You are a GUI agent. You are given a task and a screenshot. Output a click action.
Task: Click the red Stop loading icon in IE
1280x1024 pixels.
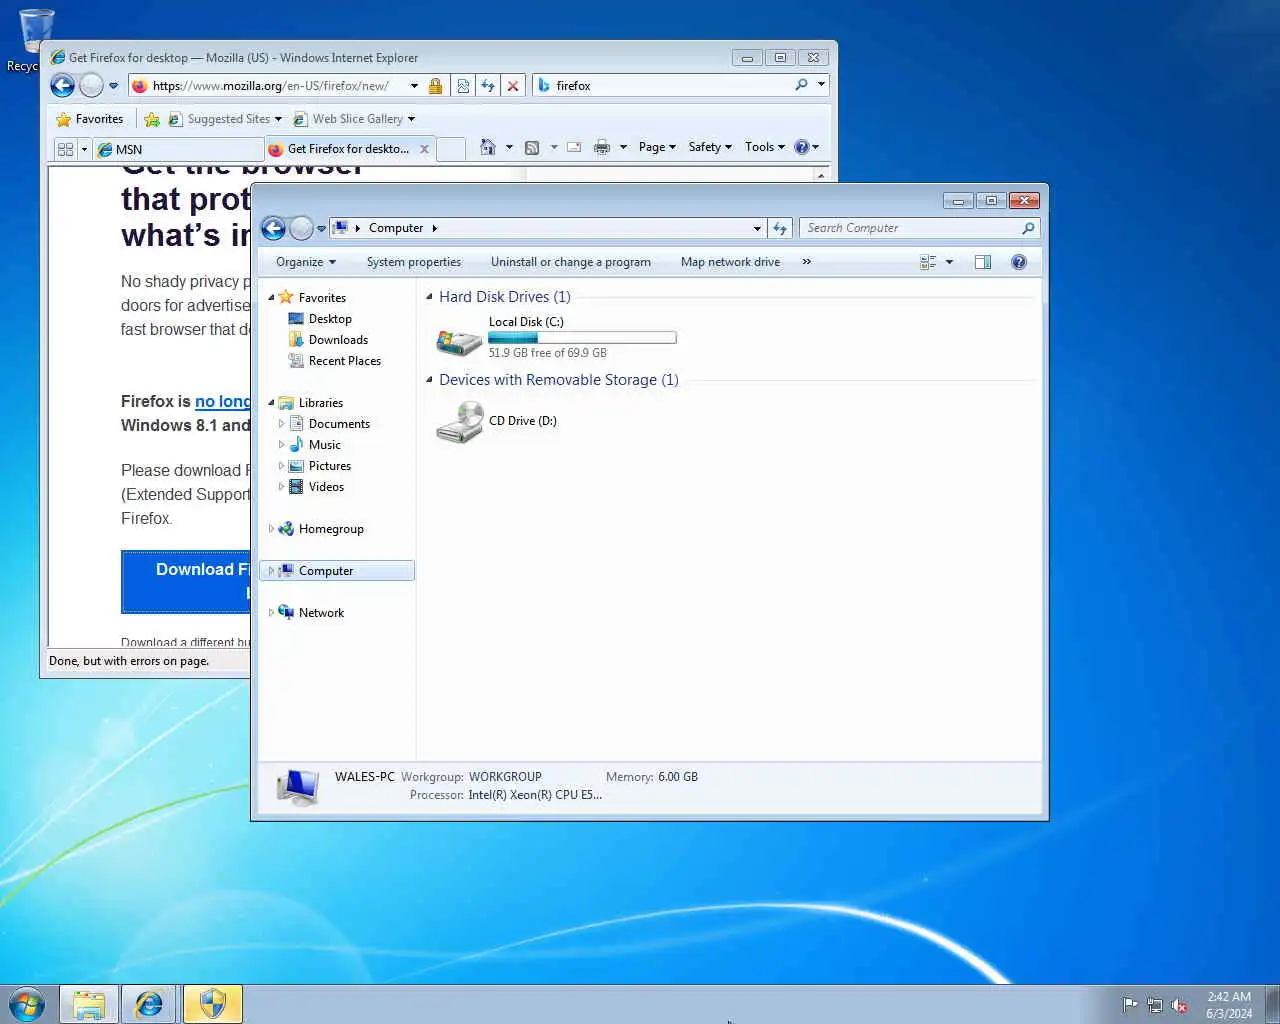tap(513, 86)
